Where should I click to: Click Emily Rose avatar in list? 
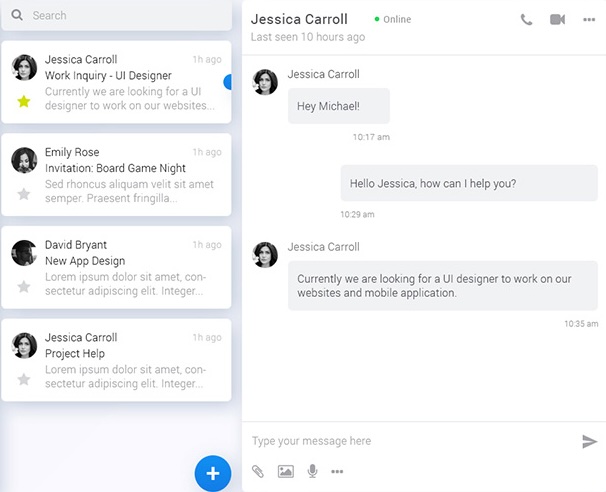coord(24,160)
